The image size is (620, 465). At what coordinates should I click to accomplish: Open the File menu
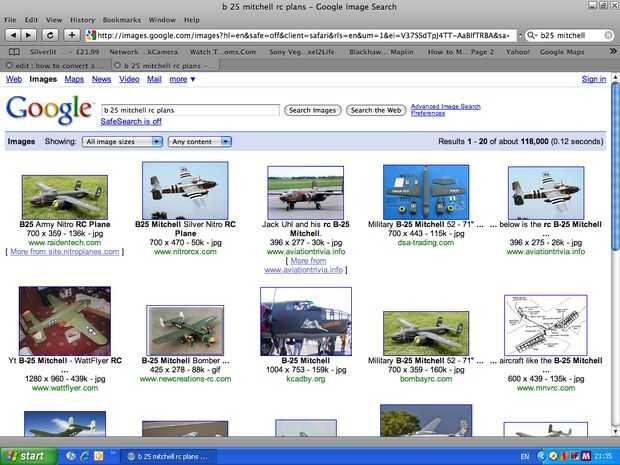coord(10,20)
